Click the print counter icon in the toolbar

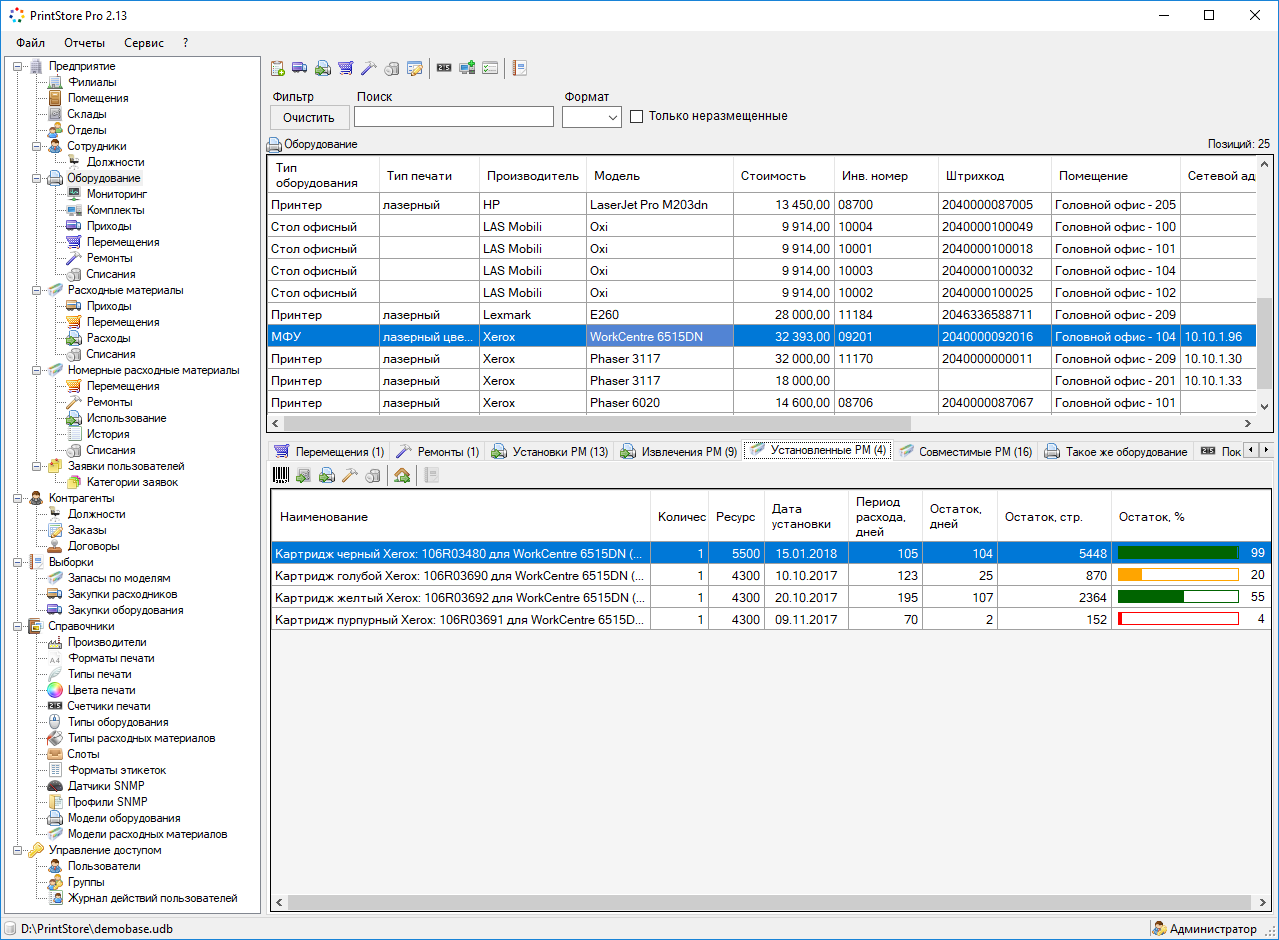point(444,68)
